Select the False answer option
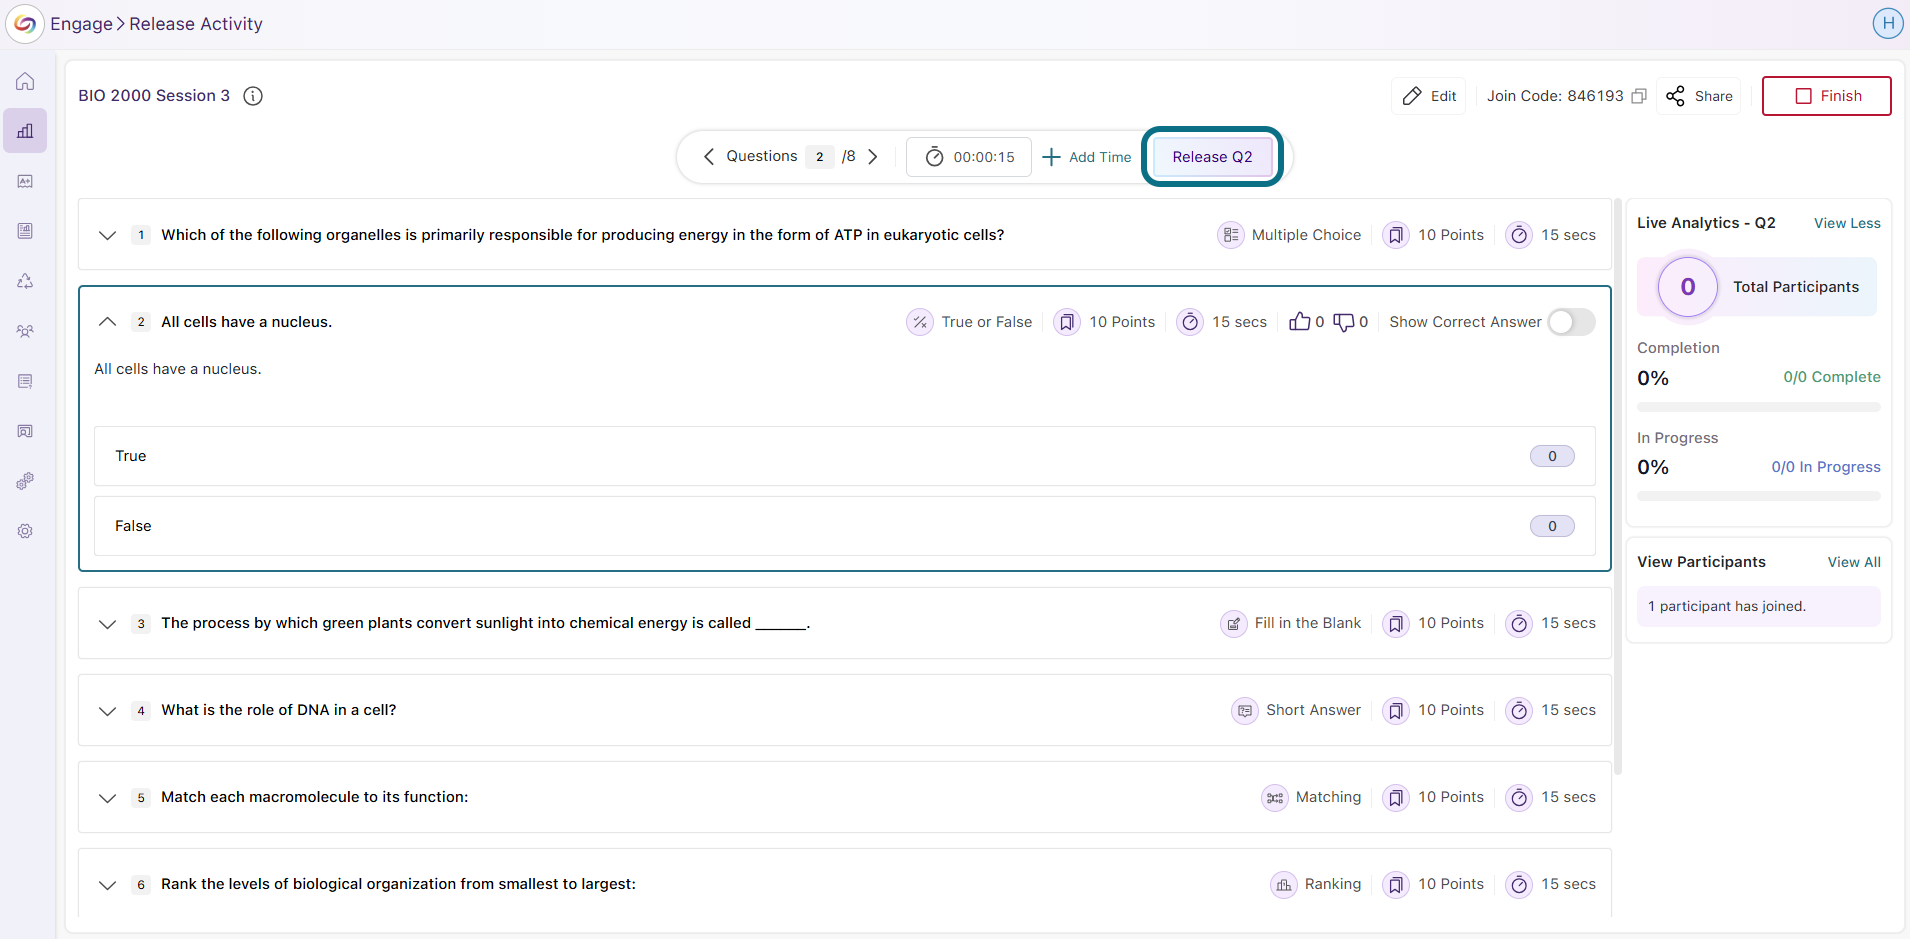This screenshot has height=939, width=1910. click(844, 526)
